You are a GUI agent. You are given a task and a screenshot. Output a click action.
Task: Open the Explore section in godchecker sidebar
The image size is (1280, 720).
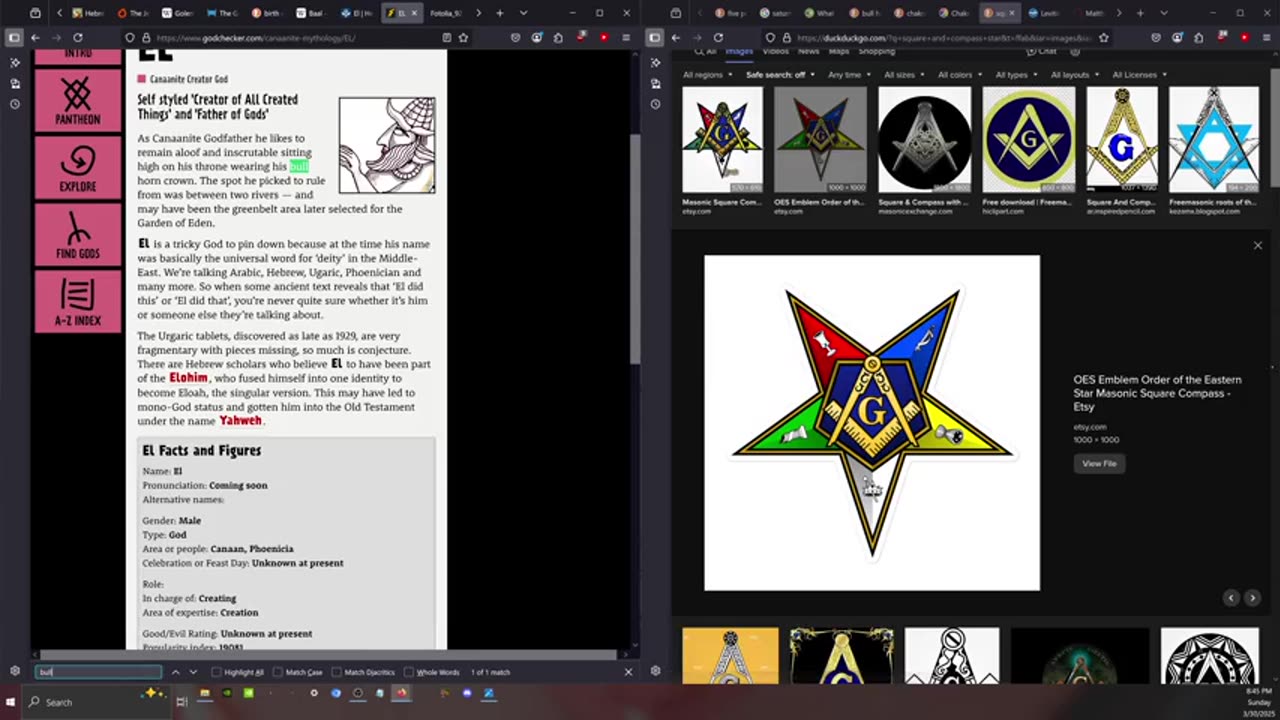[x=77, y=167]
